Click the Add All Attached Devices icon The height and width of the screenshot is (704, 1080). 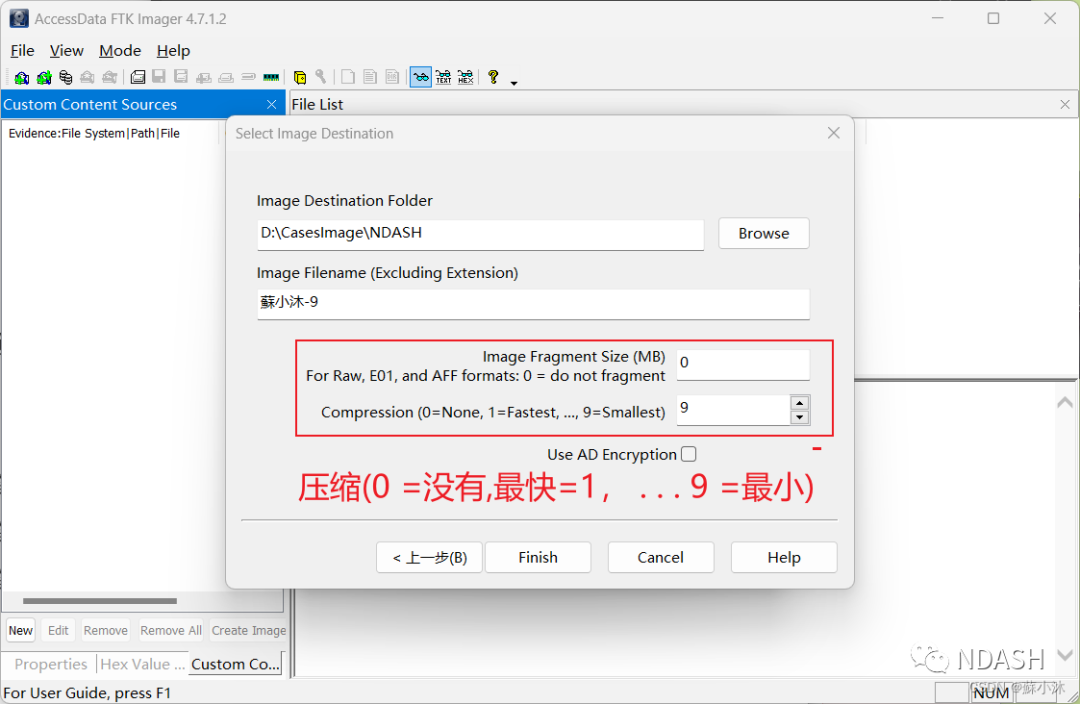pos(43,77)
